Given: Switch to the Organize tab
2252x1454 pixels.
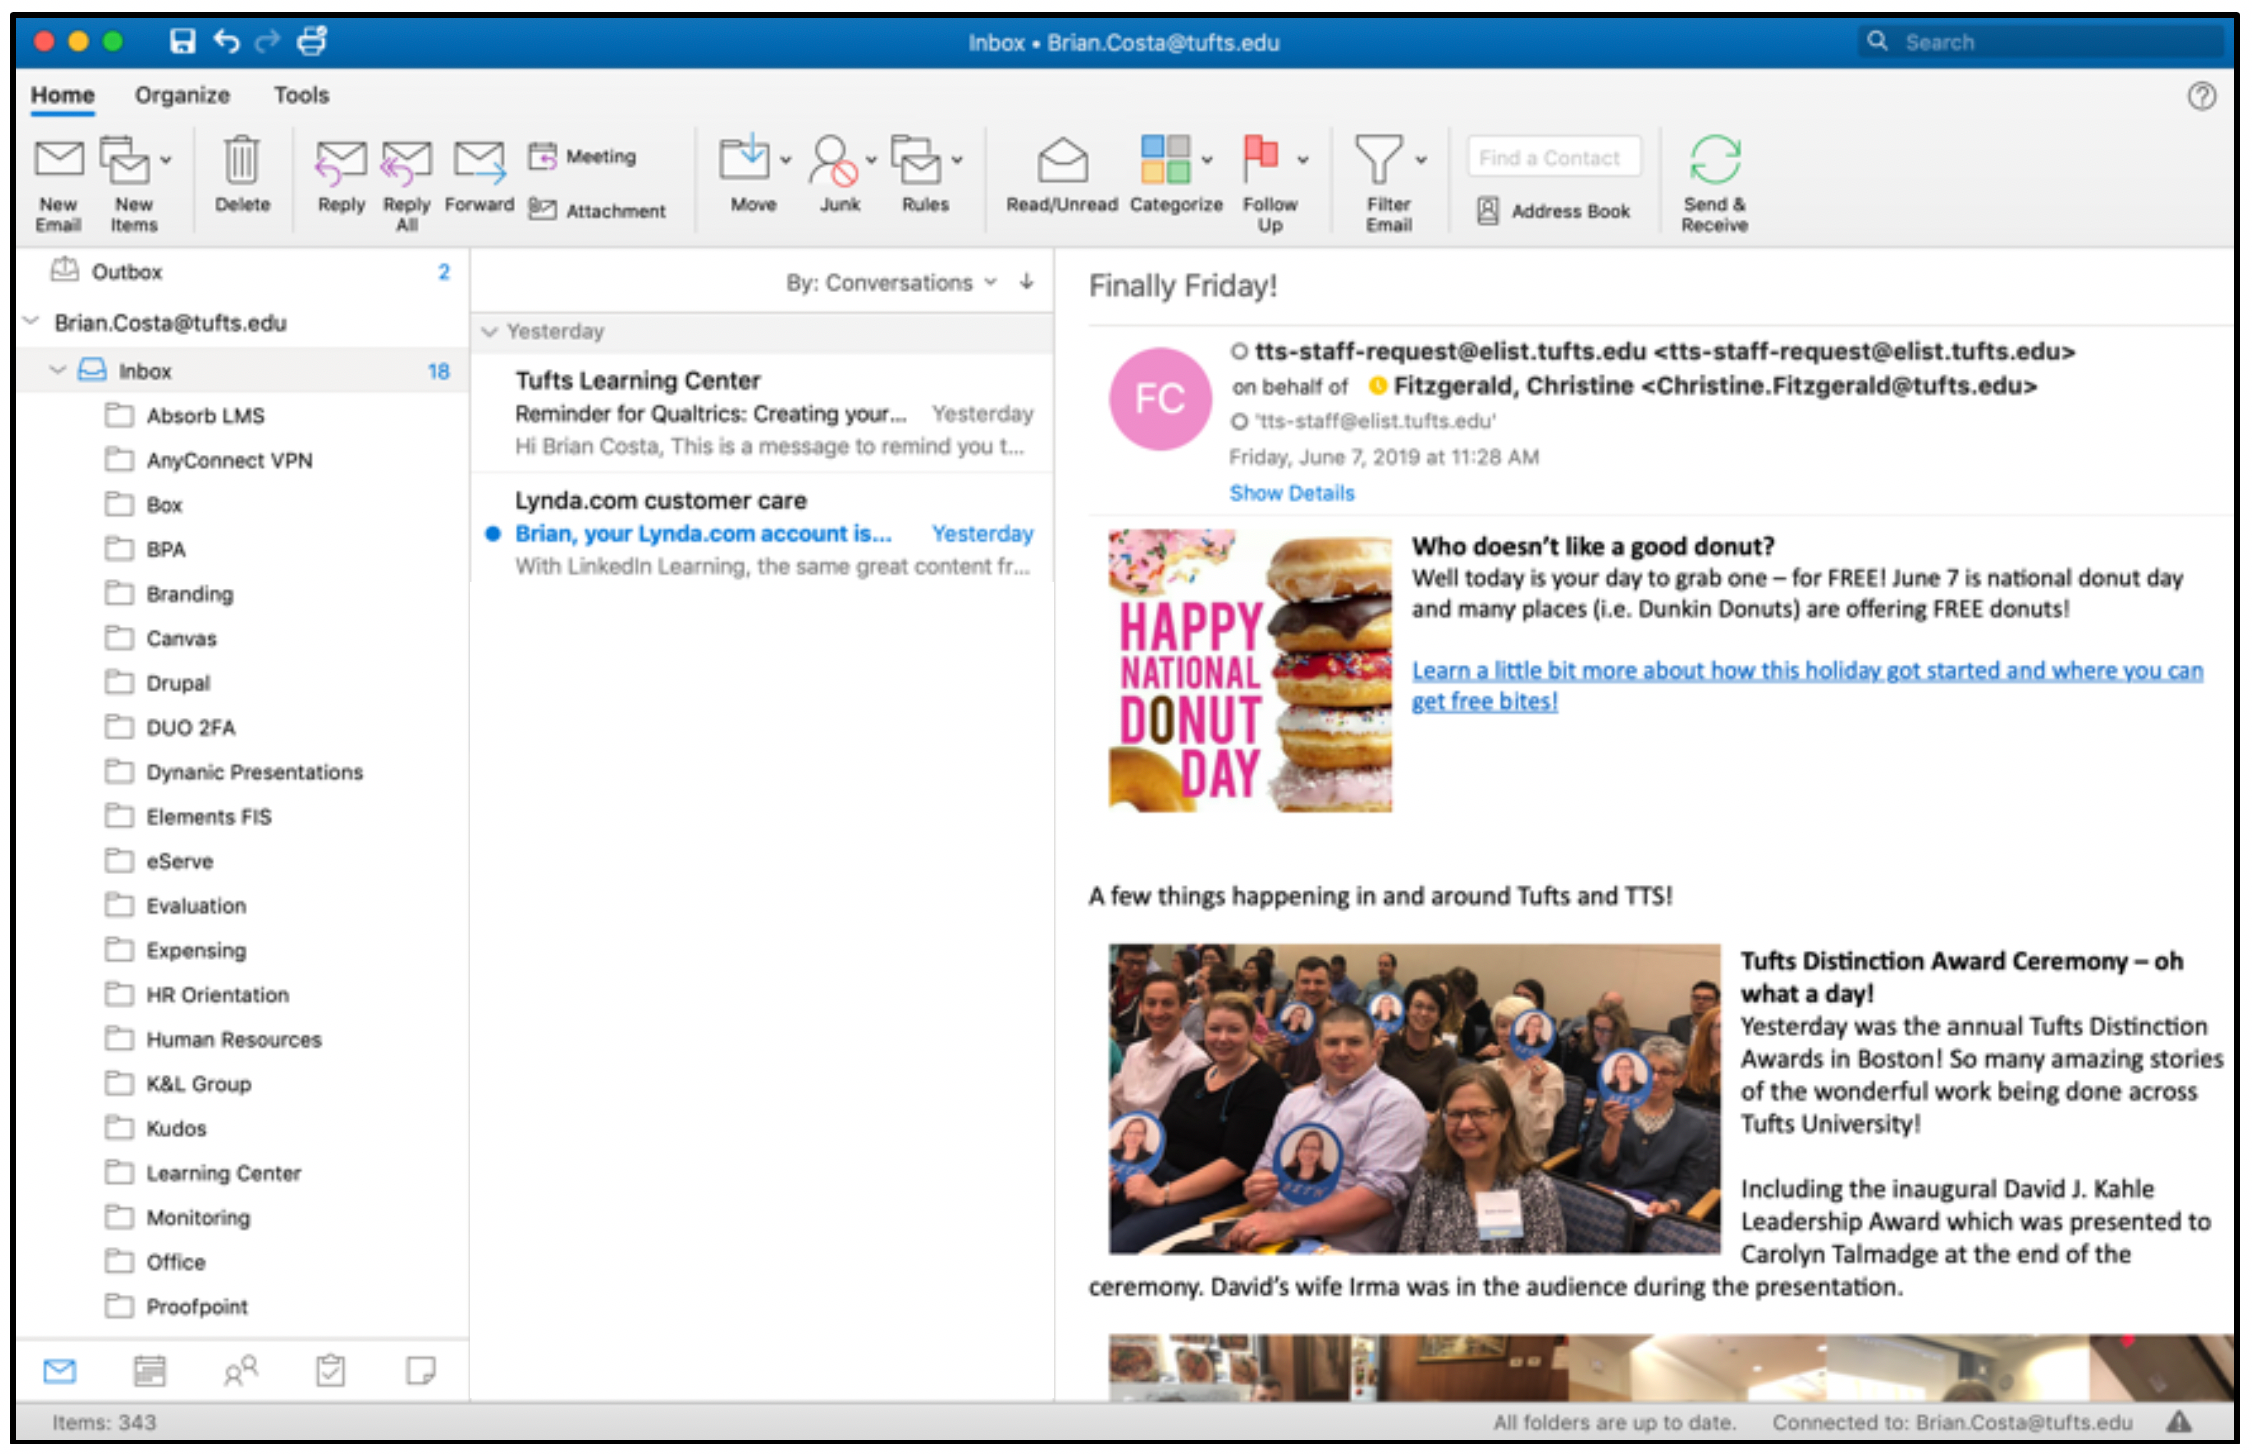Looking at the screenshot, I should tap(182, 95).
